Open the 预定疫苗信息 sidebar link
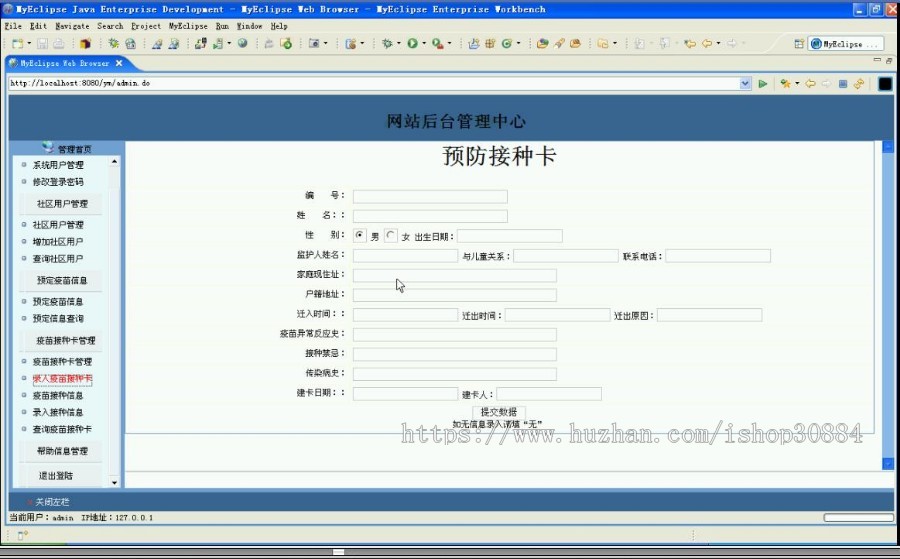The width and height of the screenshot is (900, 559). tap(57, 301)
